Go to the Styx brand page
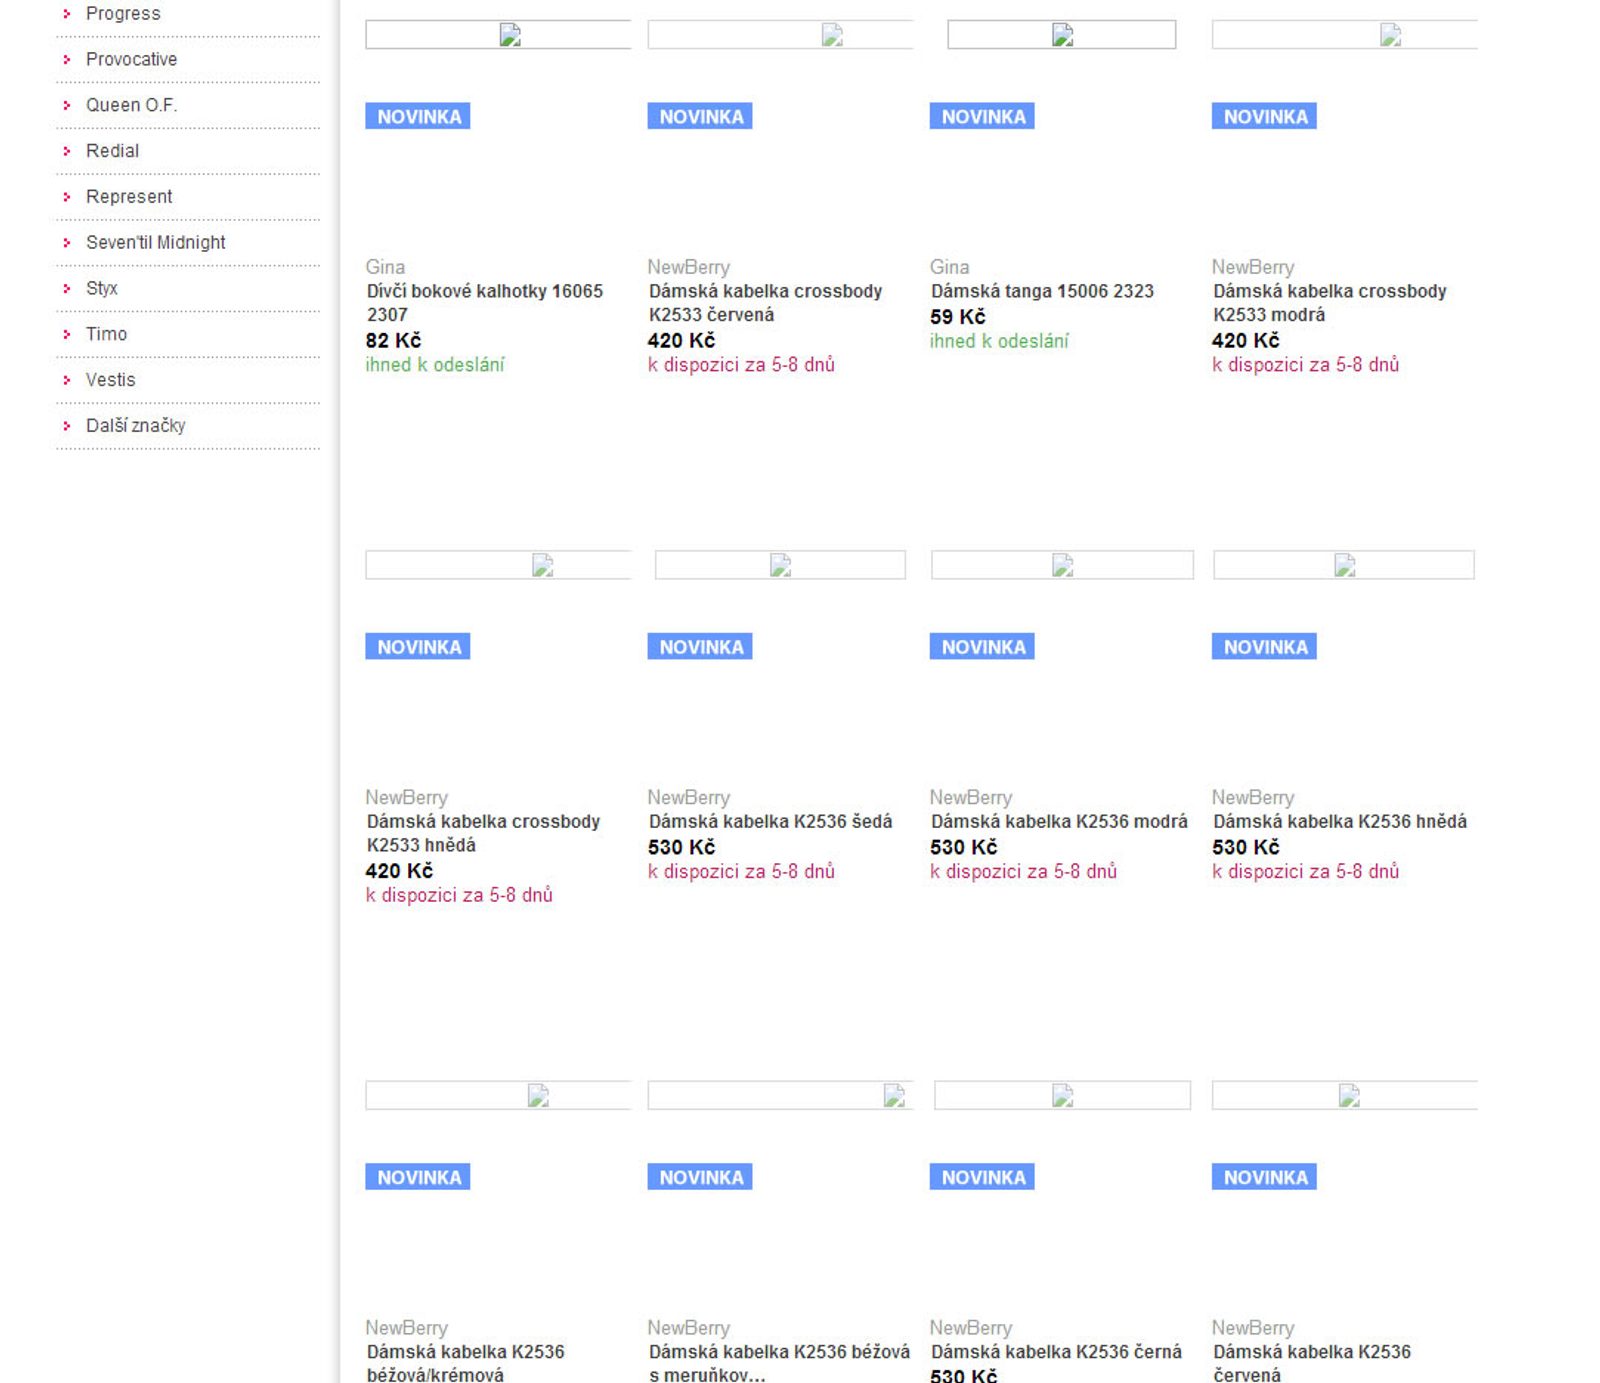 (101, 289)
